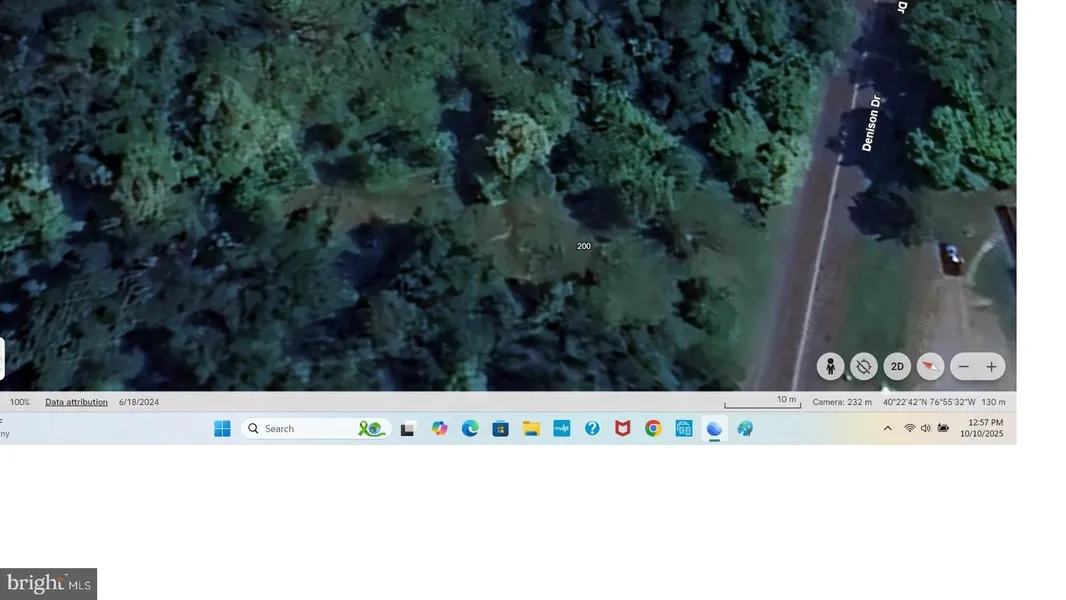Open the Data attribution link
This screenshot has height=600, width=1066.
(76, 402)
